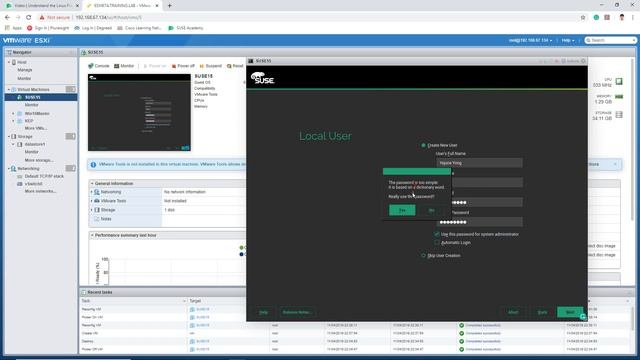Enable the Automatic Login checkbox
This screenshot has width=640, height=360.
click(x=437, y=242)
